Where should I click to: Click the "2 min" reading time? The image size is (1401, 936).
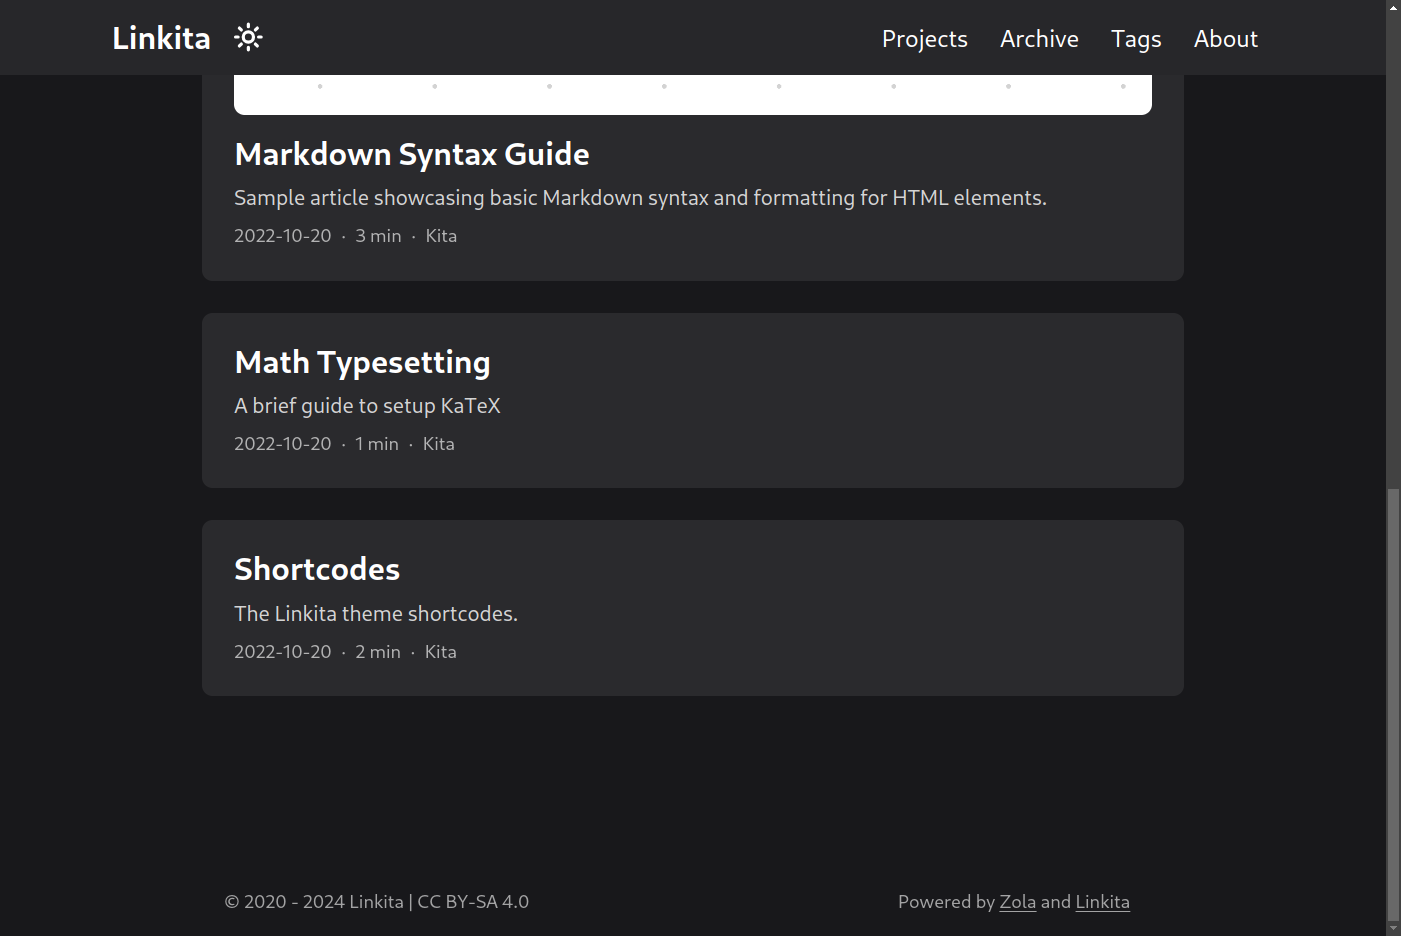(378, 652)
